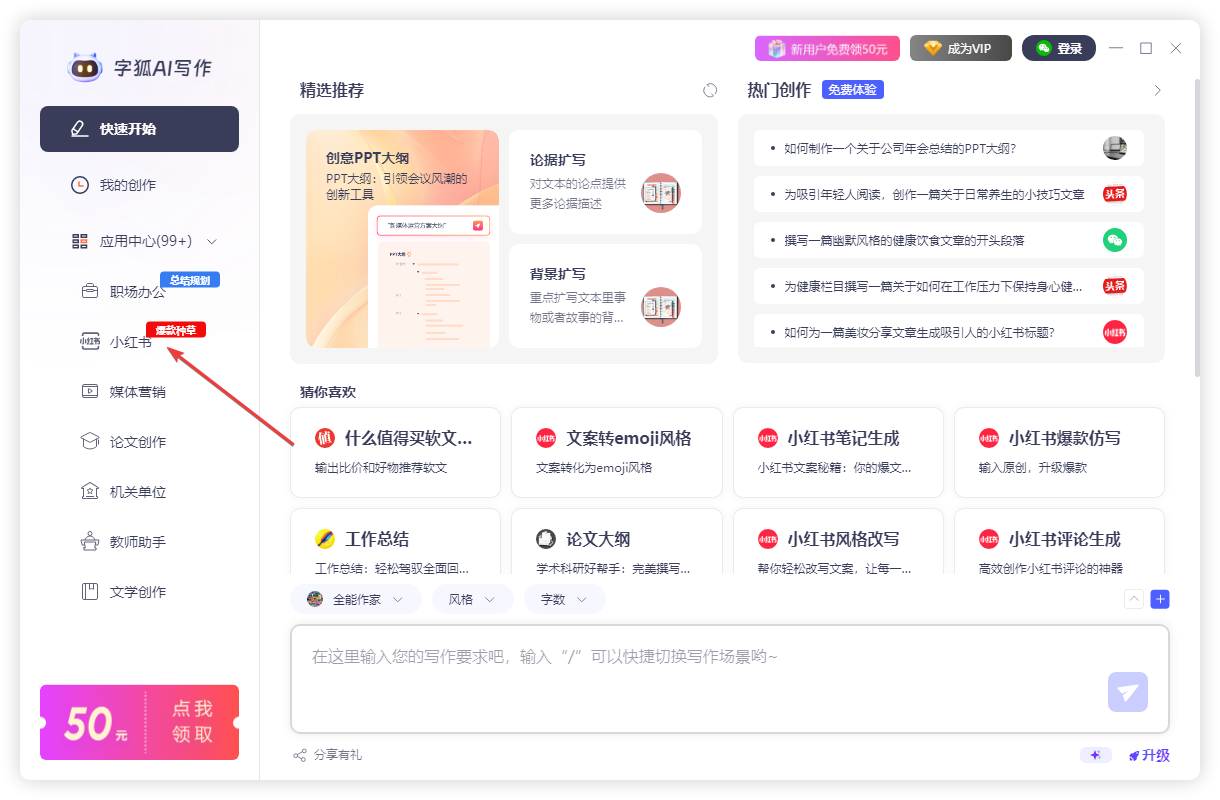
Task: Refresh the 精选推荐 recommendations
Action: 710,90
